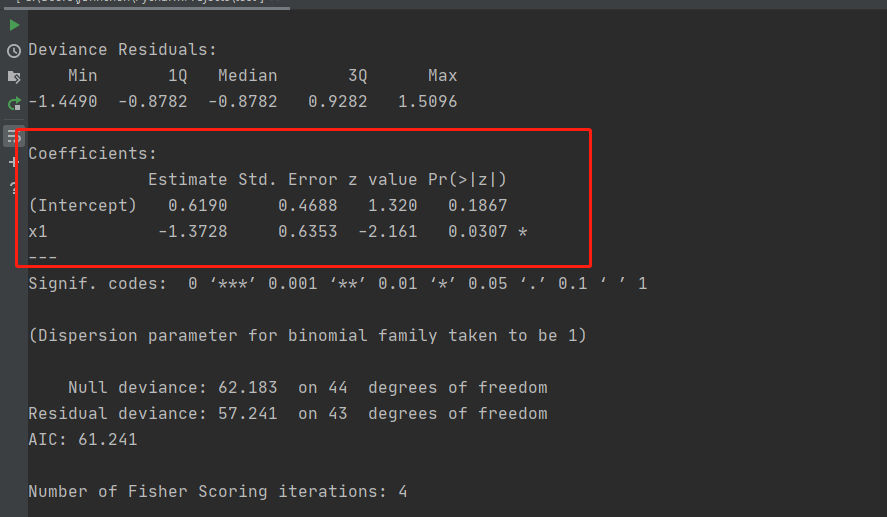The height and width of the screenshot is (517, 887).
Task: Open command history clock icon
Action: [14, 51]
